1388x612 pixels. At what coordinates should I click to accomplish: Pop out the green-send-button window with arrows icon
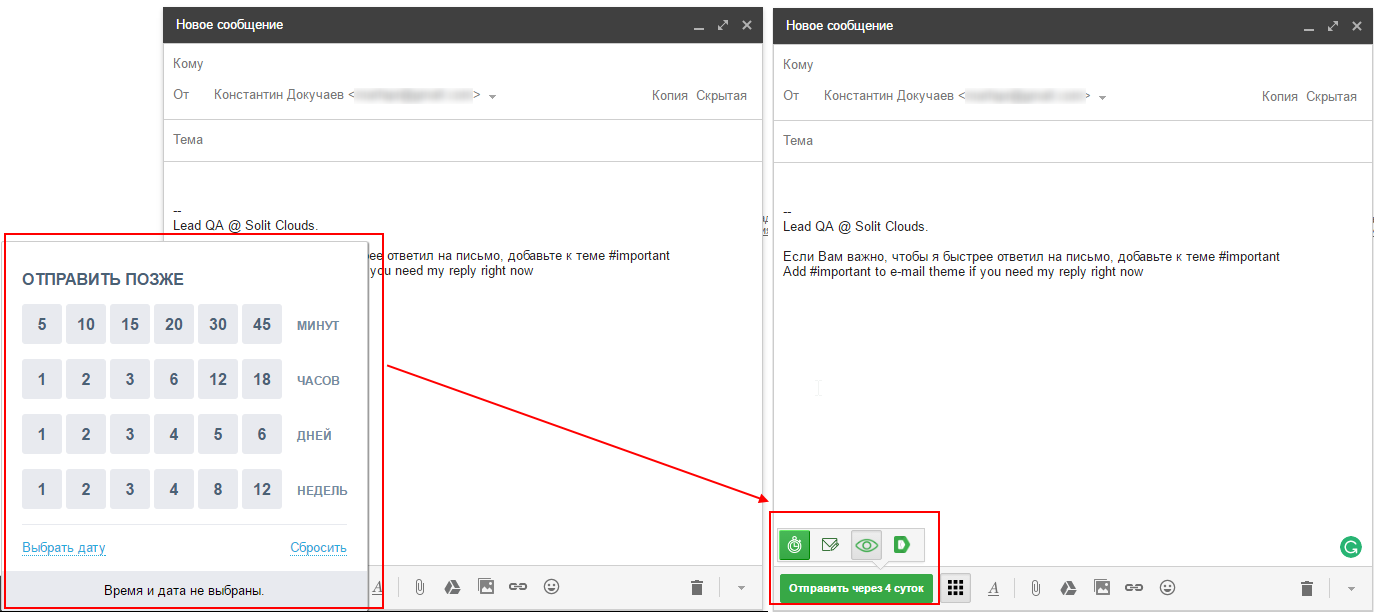[x=1333, y=26]
